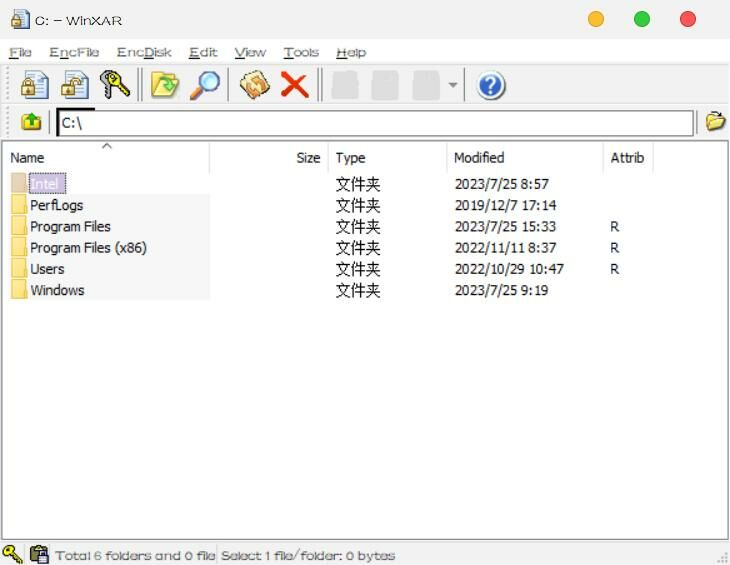Screen dimensions: 730x565
Task: Click the second lock file toolbar icon
Action: pos(75,85)
